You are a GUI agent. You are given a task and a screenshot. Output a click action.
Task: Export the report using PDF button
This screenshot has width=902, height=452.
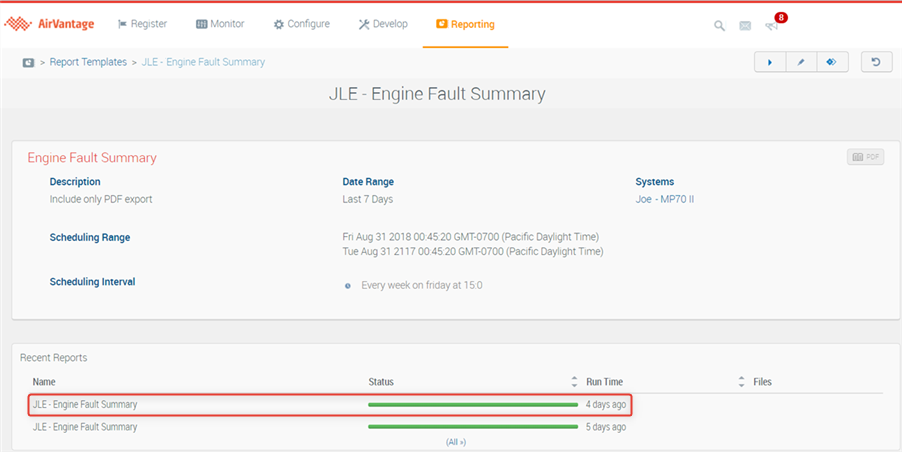pyautogui.click(x=865, y=157)
